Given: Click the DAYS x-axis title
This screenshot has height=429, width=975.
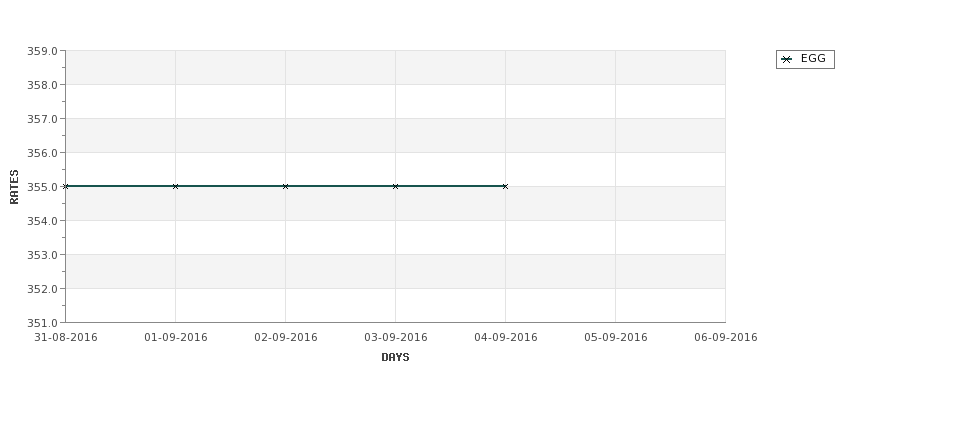Looking at the screenshot, I should (x=395, y=357).
